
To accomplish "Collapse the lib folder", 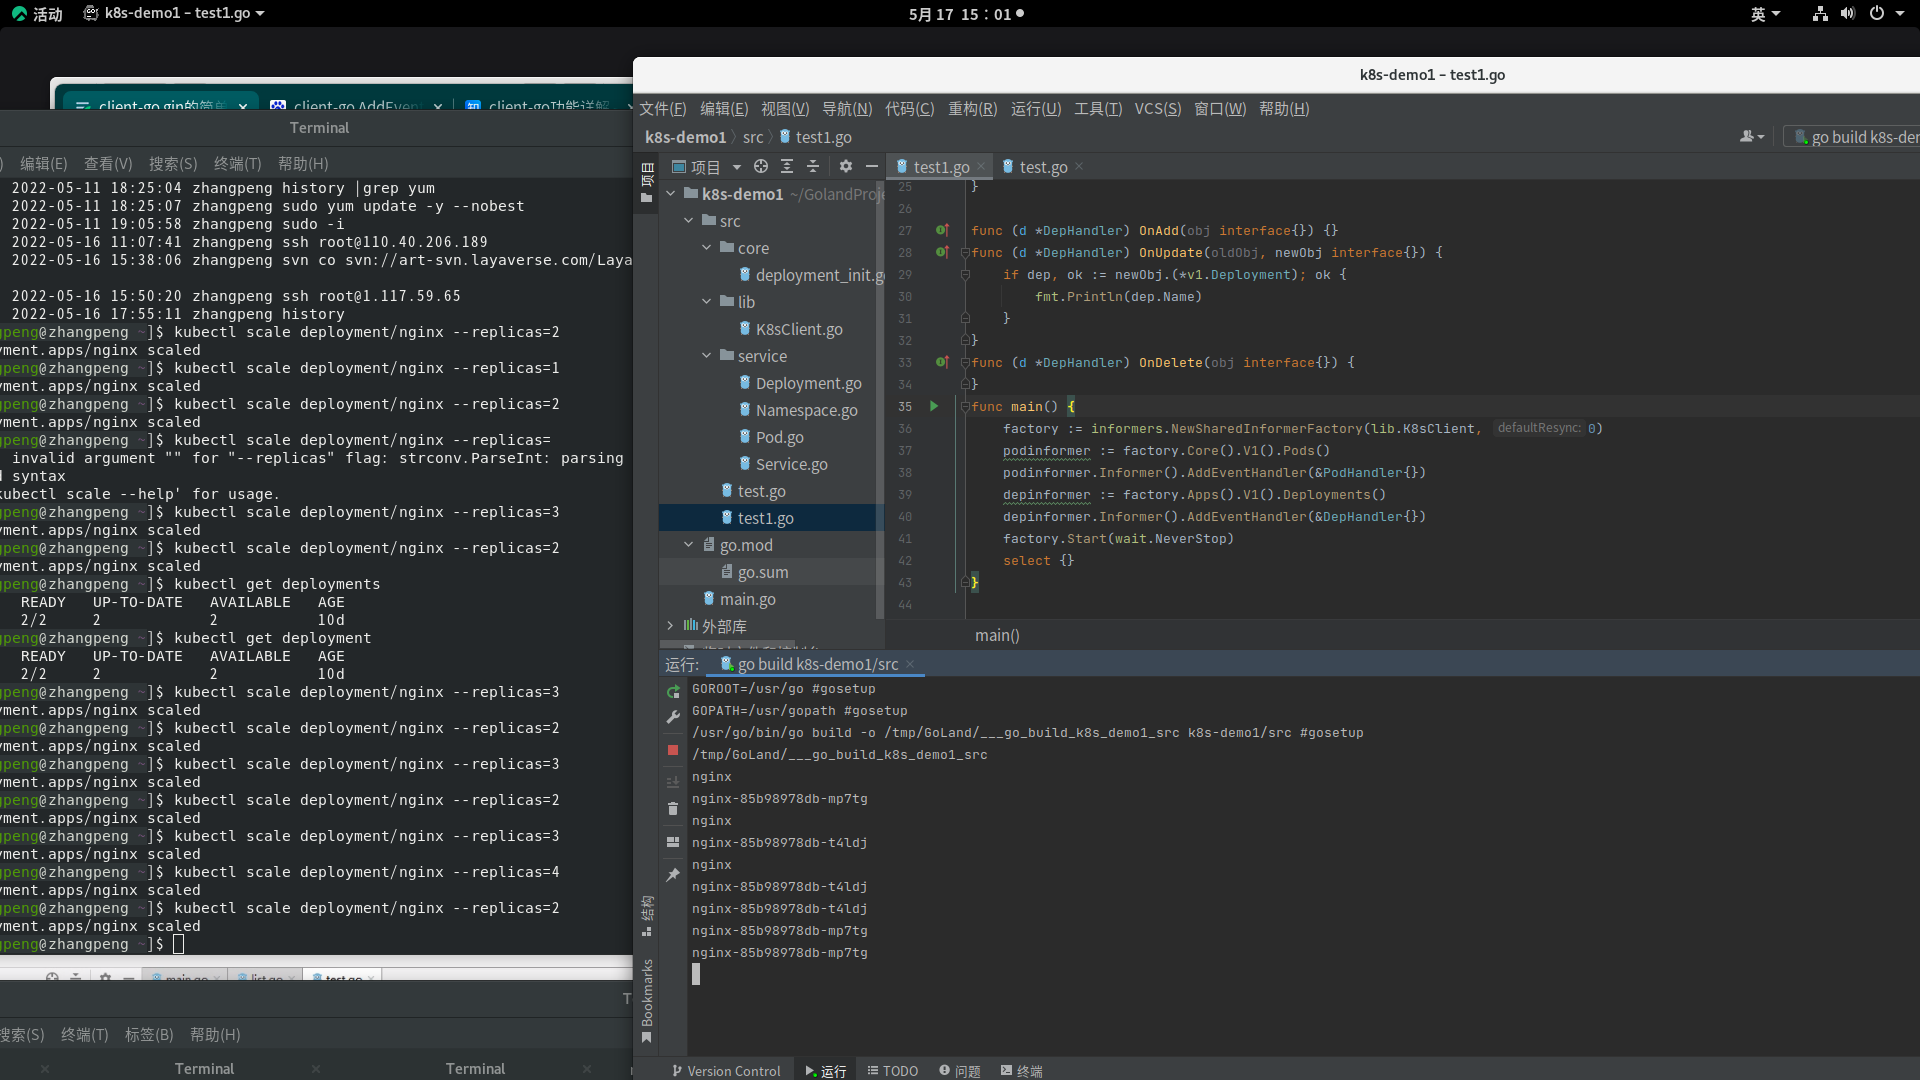I will point(707,302).
